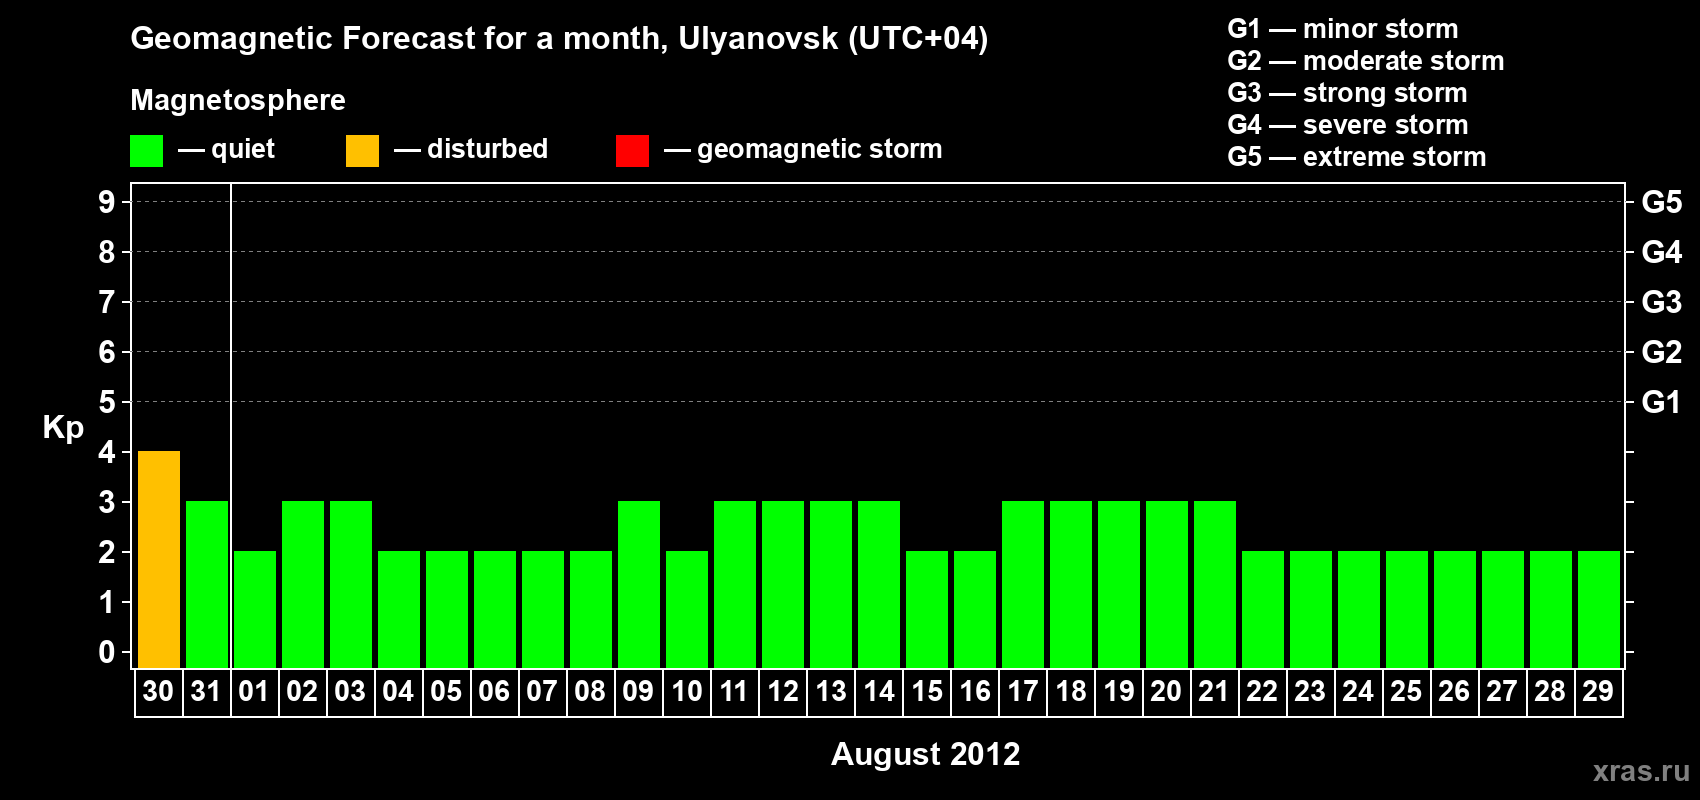Click the G3 label on right axis
Viewport: 1700px width, 800px height.
click(x=1662, y=302)
